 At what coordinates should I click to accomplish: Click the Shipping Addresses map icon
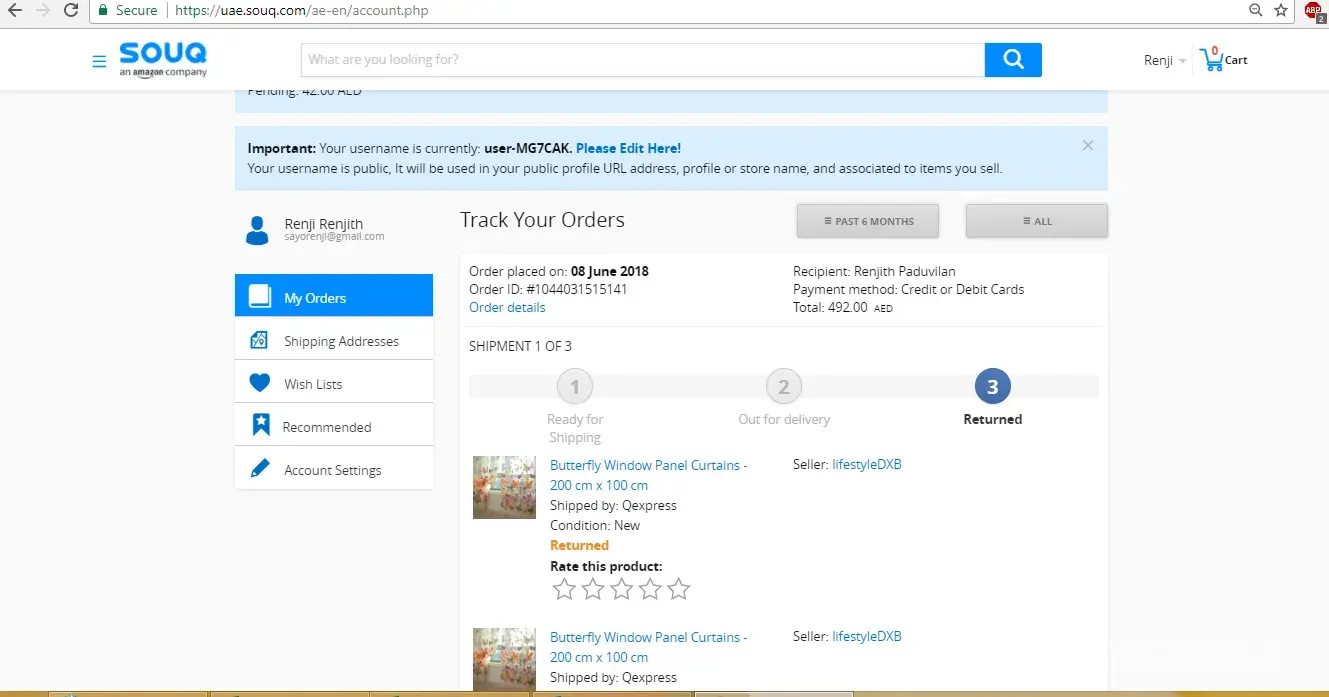click(259, 340)
